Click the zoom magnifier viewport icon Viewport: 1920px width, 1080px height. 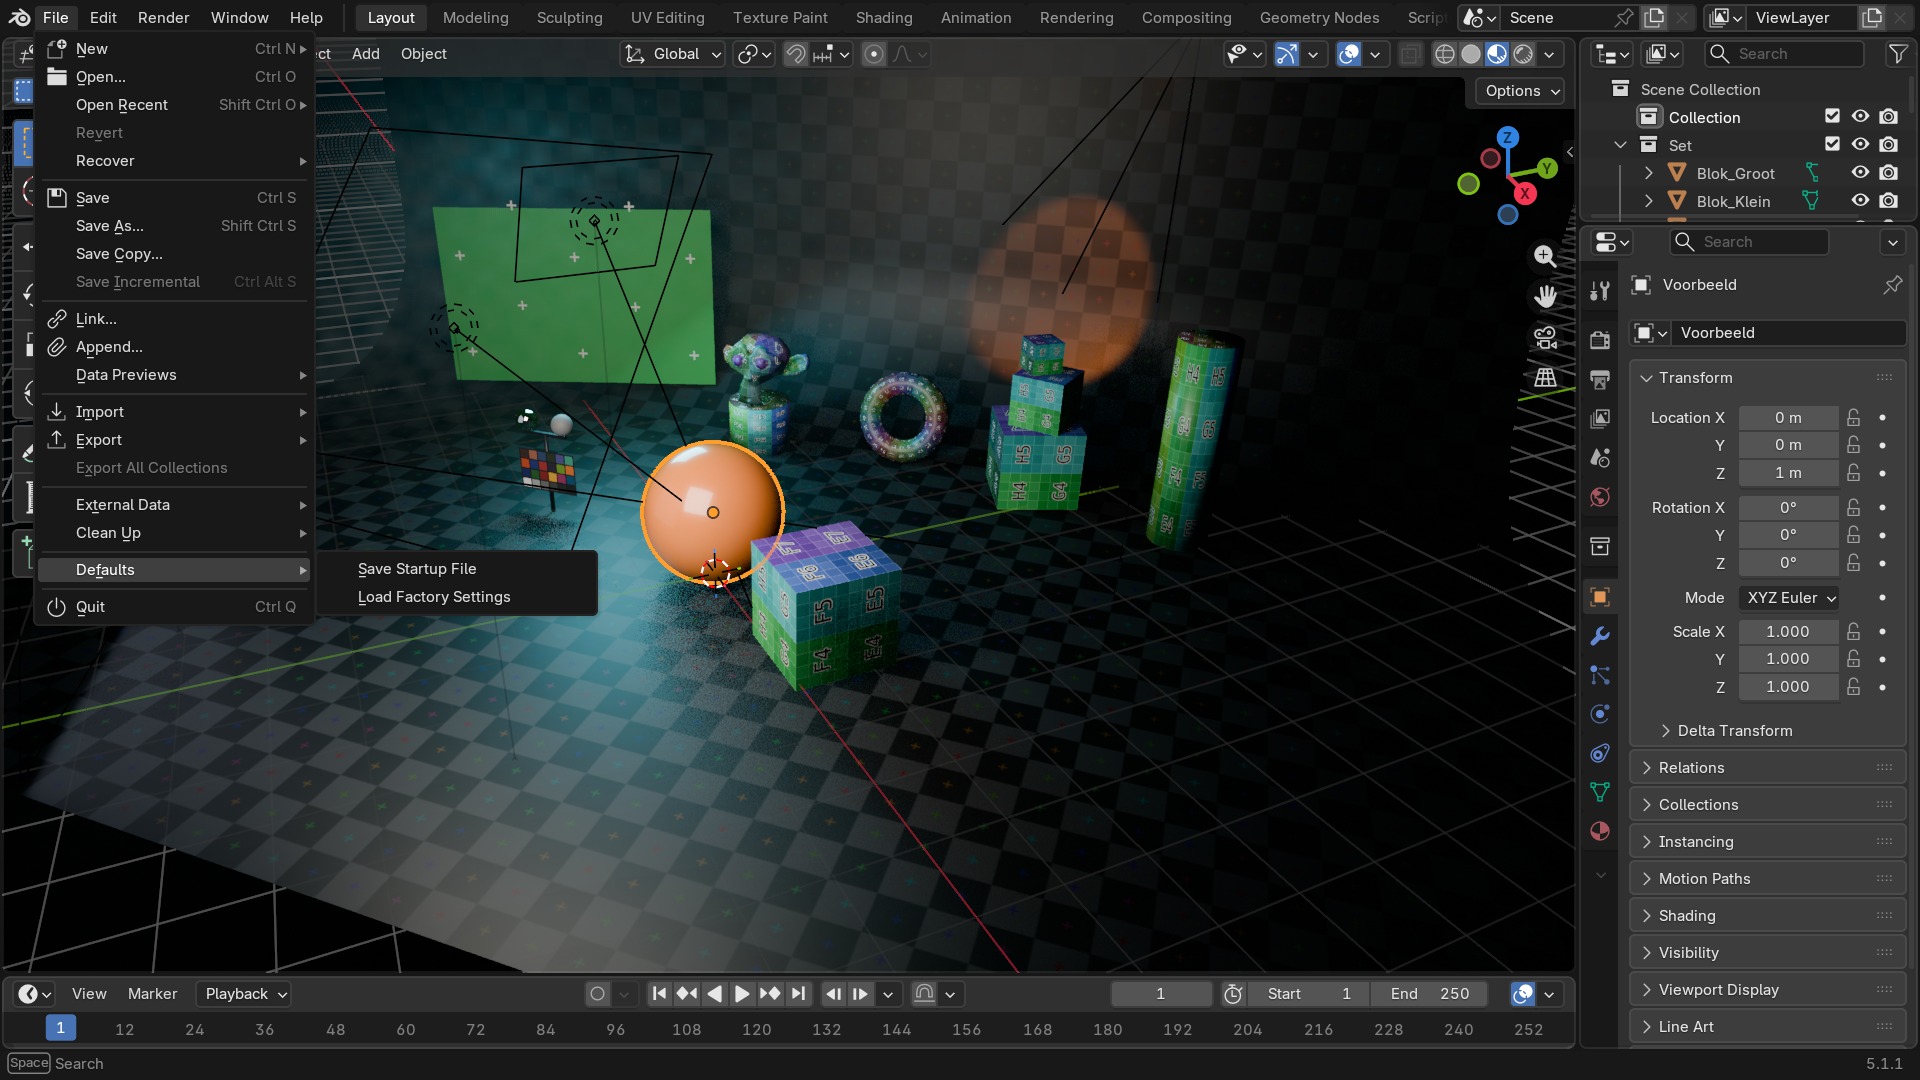[x=1545, y=256]
